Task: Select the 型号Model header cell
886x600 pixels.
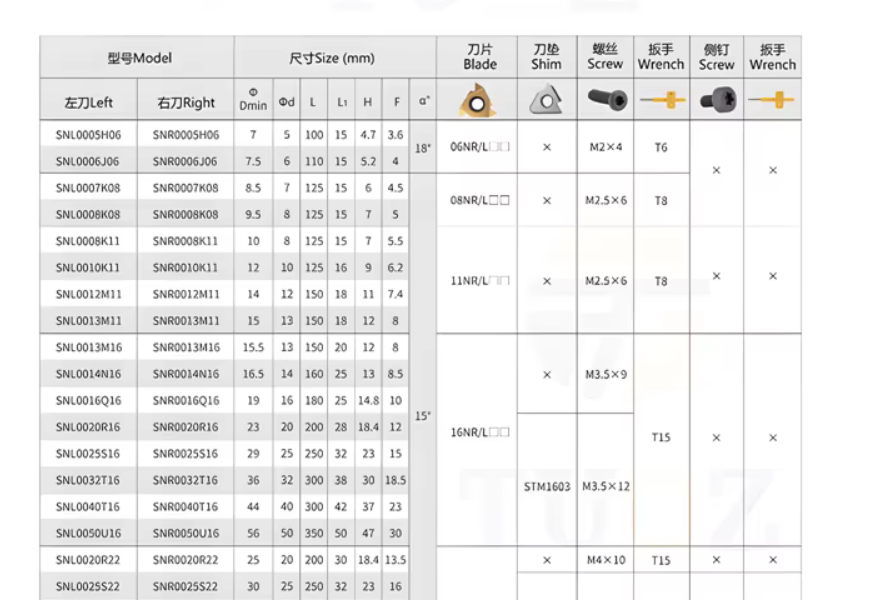Action: pos(137,58)
